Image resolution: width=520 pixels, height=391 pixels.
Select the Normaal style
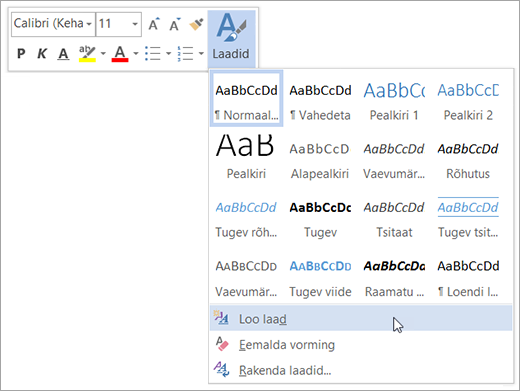click(247, 98)
